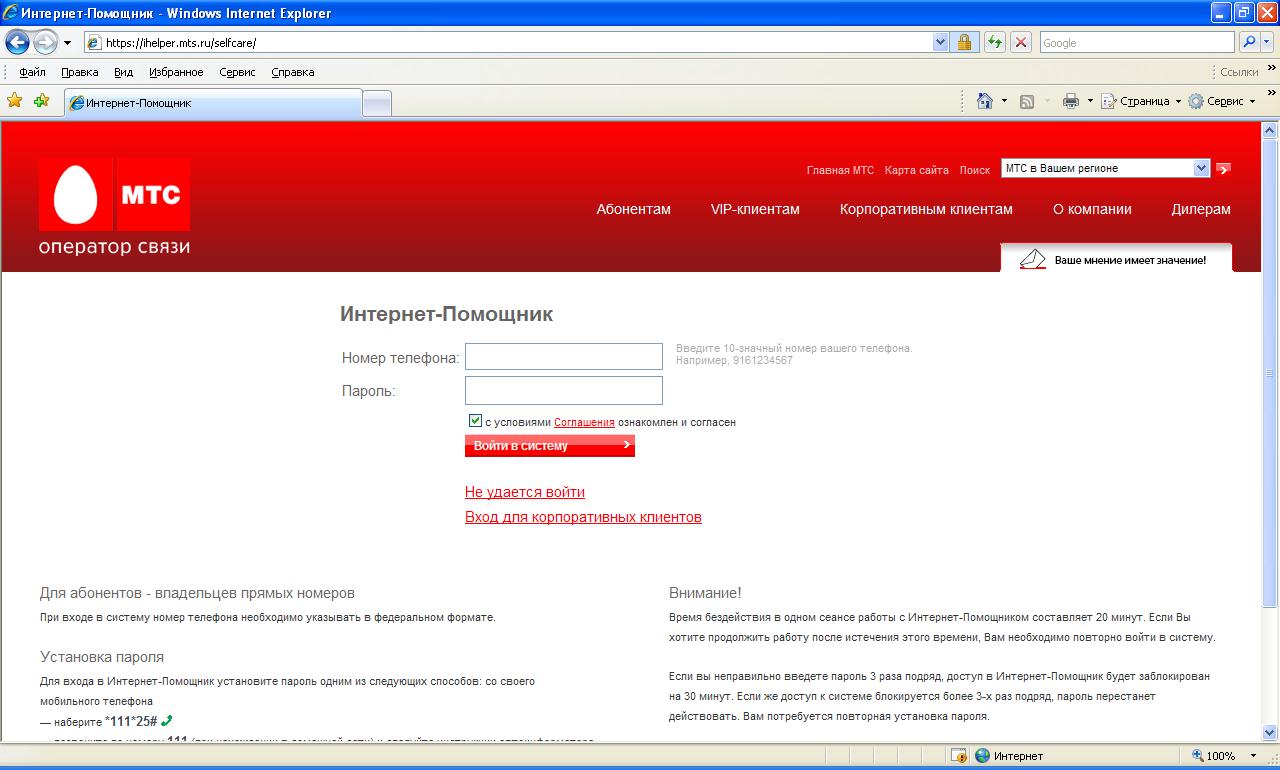Image resolution: width=1280 pixels, height=770 pixels.
Task: Open the Справка menu
Action: (293, 72)
